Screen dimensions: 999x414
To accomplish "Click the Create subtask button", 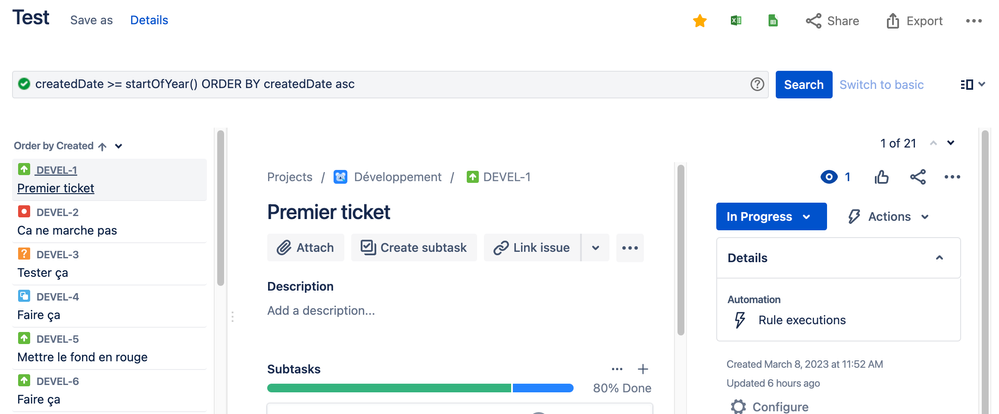I will (x=413, y=248).
